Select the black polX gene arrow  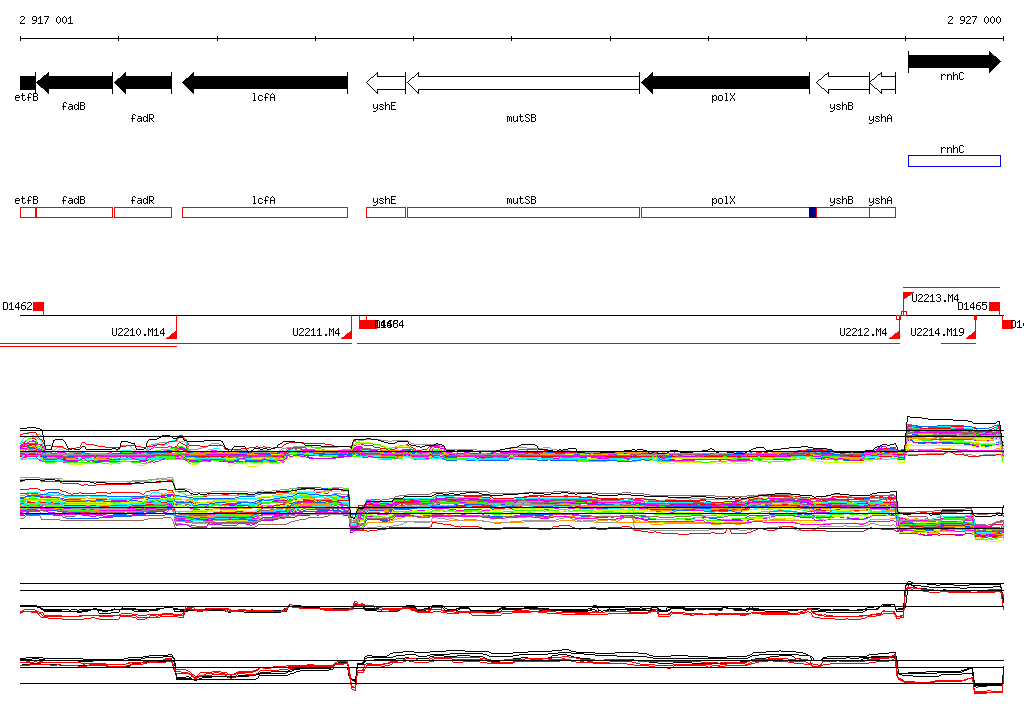(726, 83)
